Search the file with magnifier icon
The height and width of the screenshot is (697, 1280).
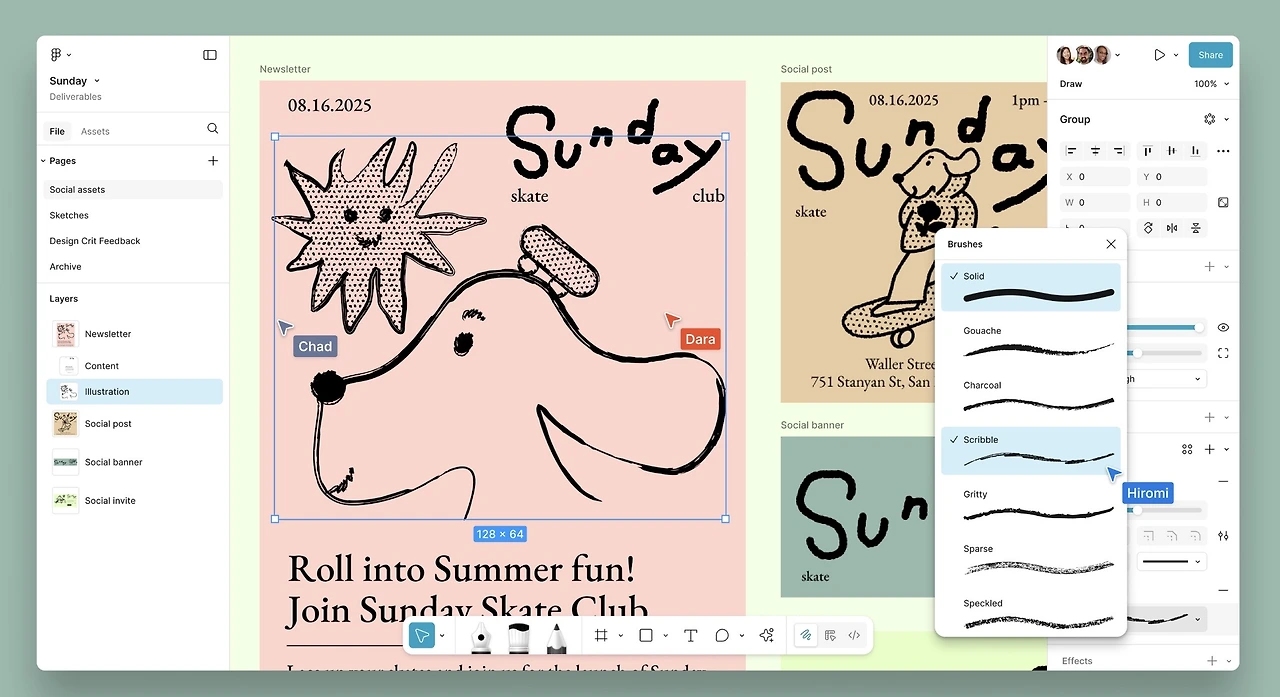212,129
